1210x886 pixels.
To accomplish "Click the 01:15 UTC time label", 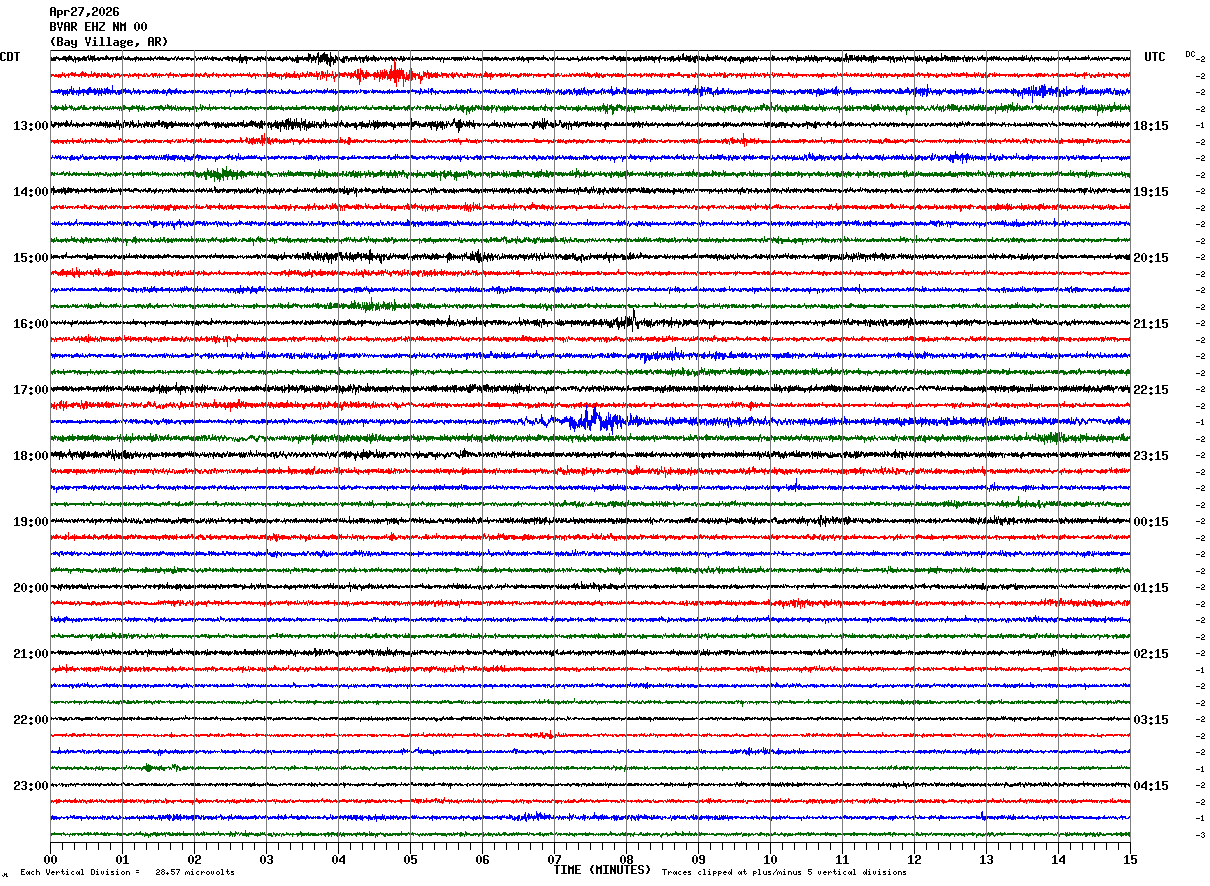I will tap(1151, 587).
